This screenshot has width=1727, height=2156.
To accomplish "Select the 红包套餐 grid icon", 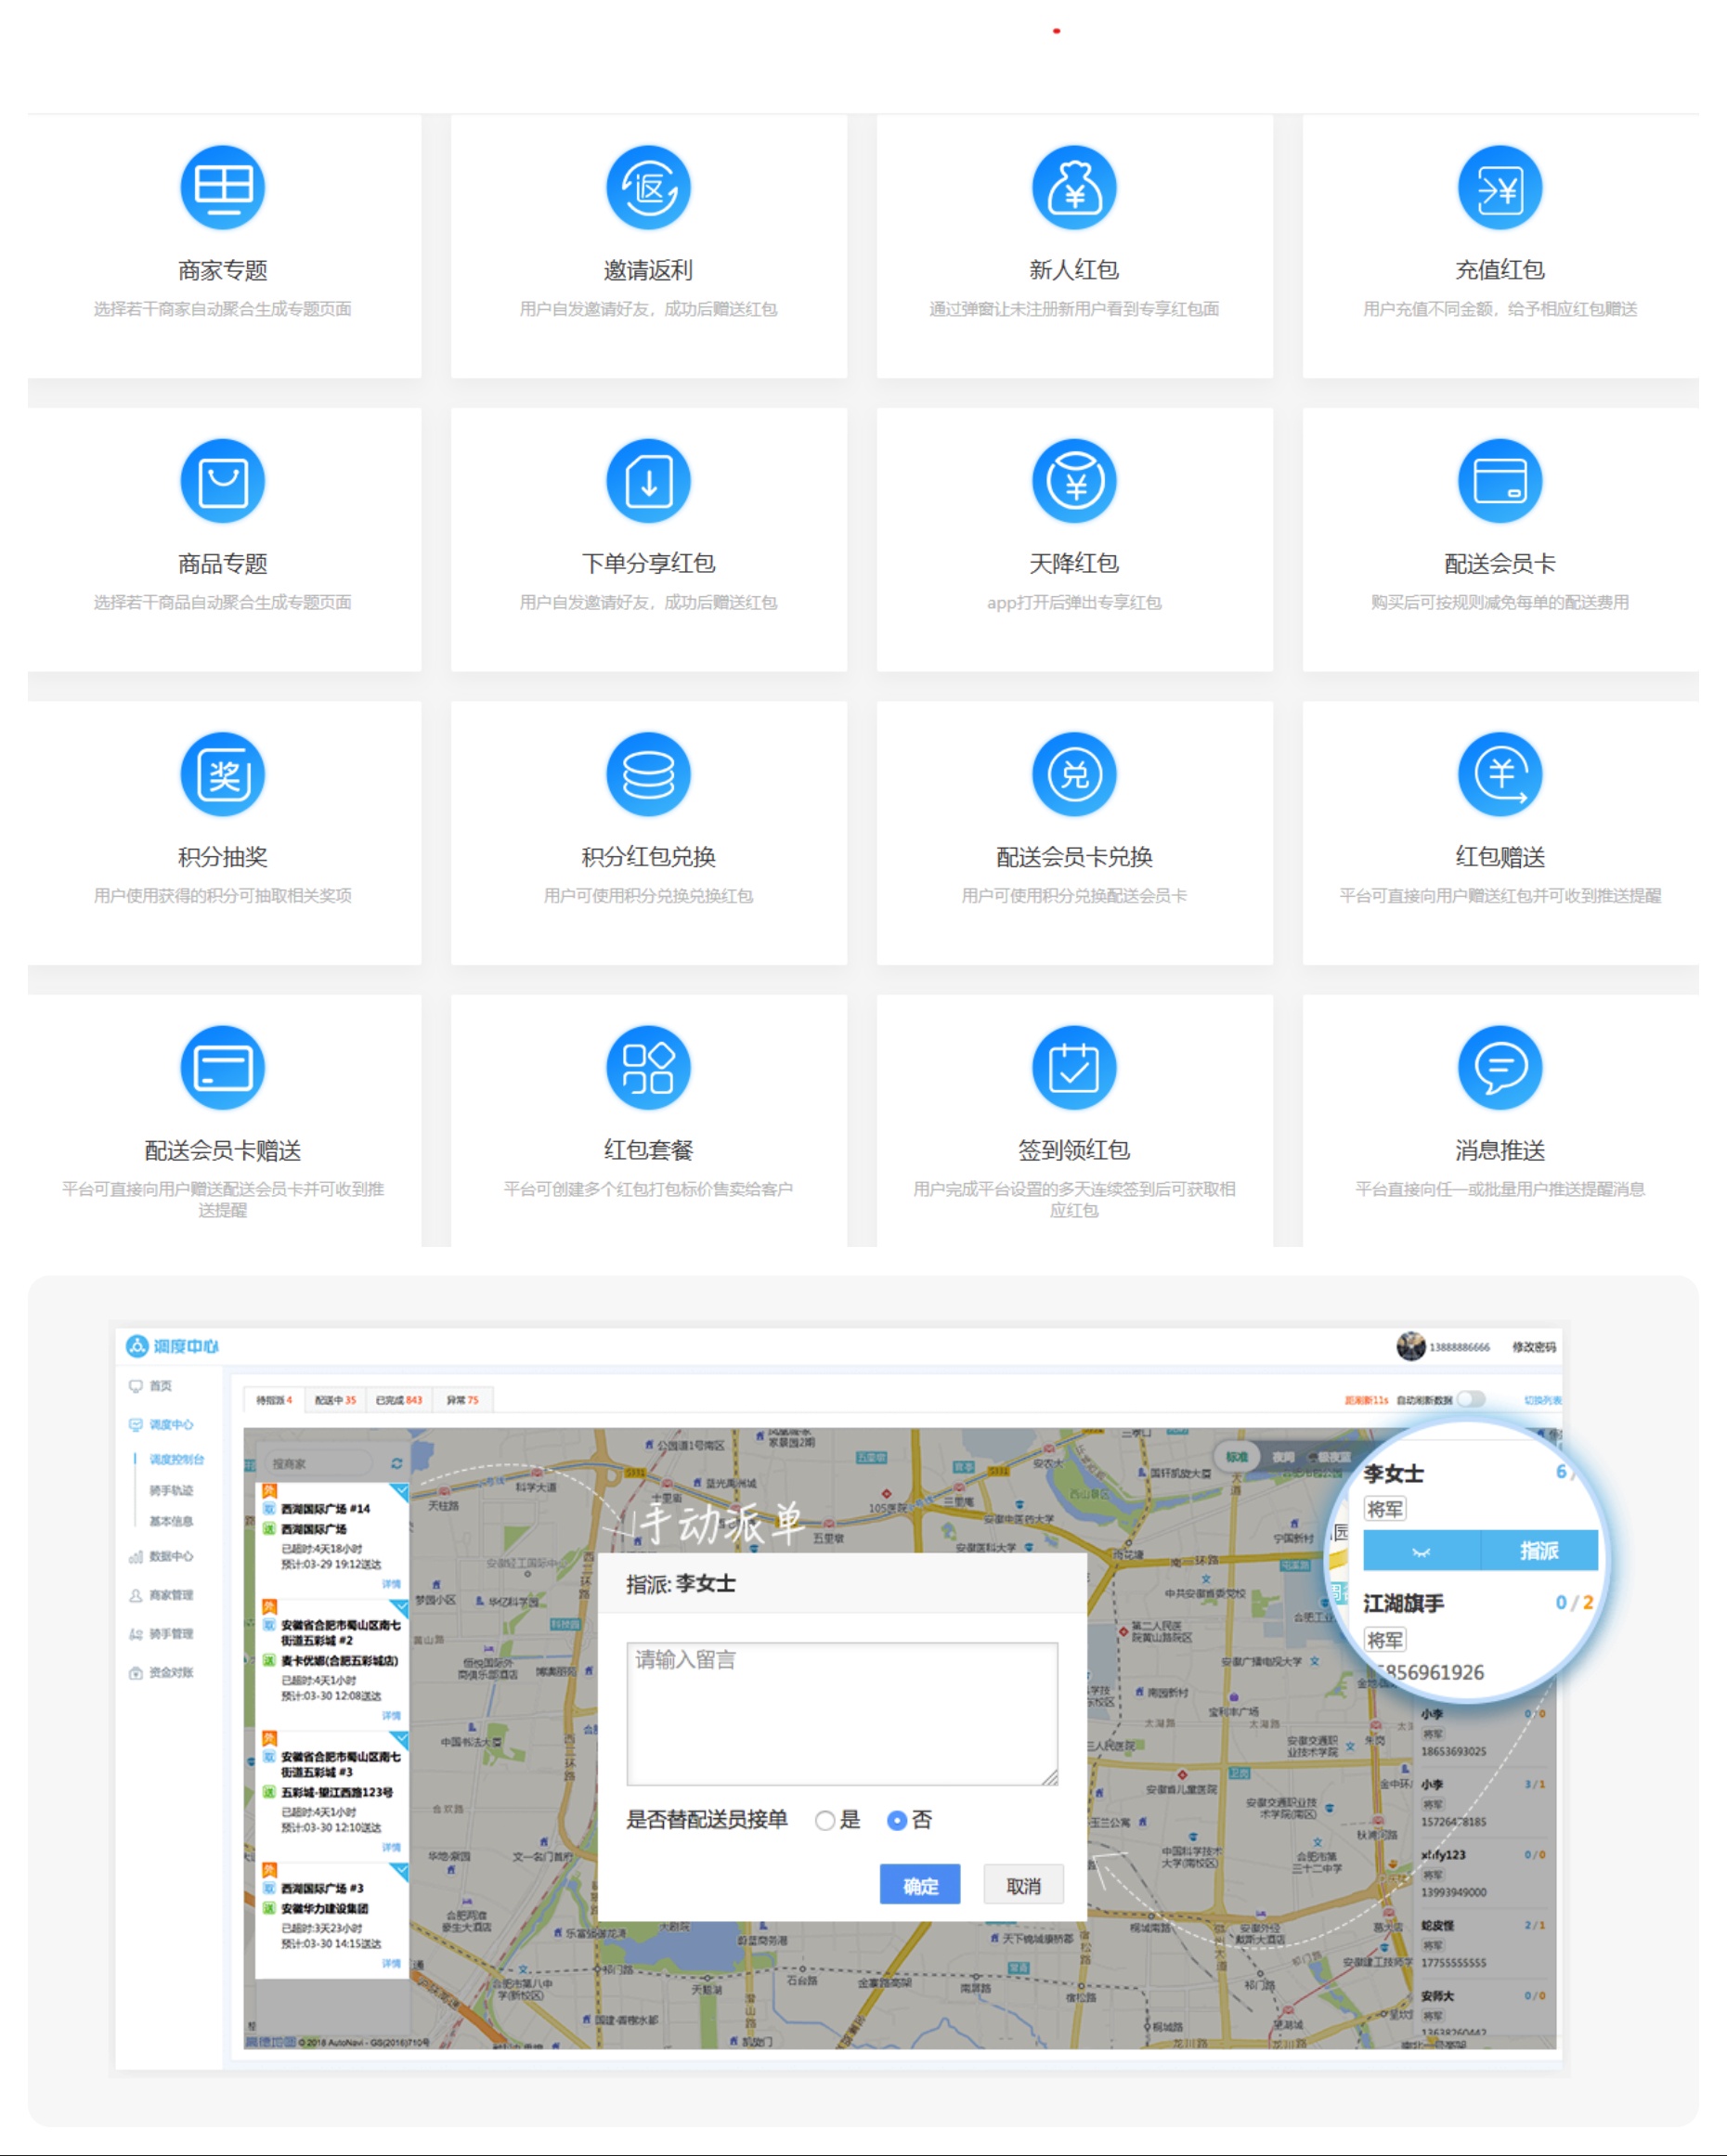I will click(648, 1067).
